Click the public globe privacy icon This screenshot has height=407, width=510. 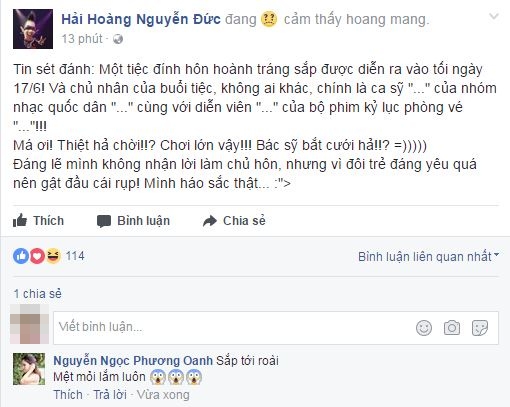[x=118, y=39]
